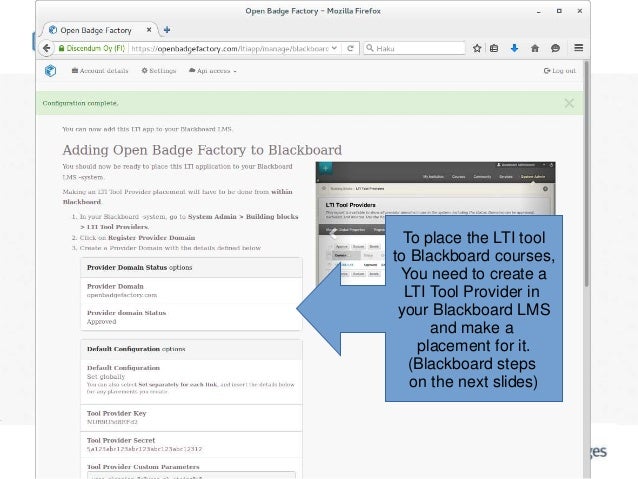This screenshot has width=638, height=479.
Task: Click the Open Badge Factory cube logo
Action: pos(50,71)
